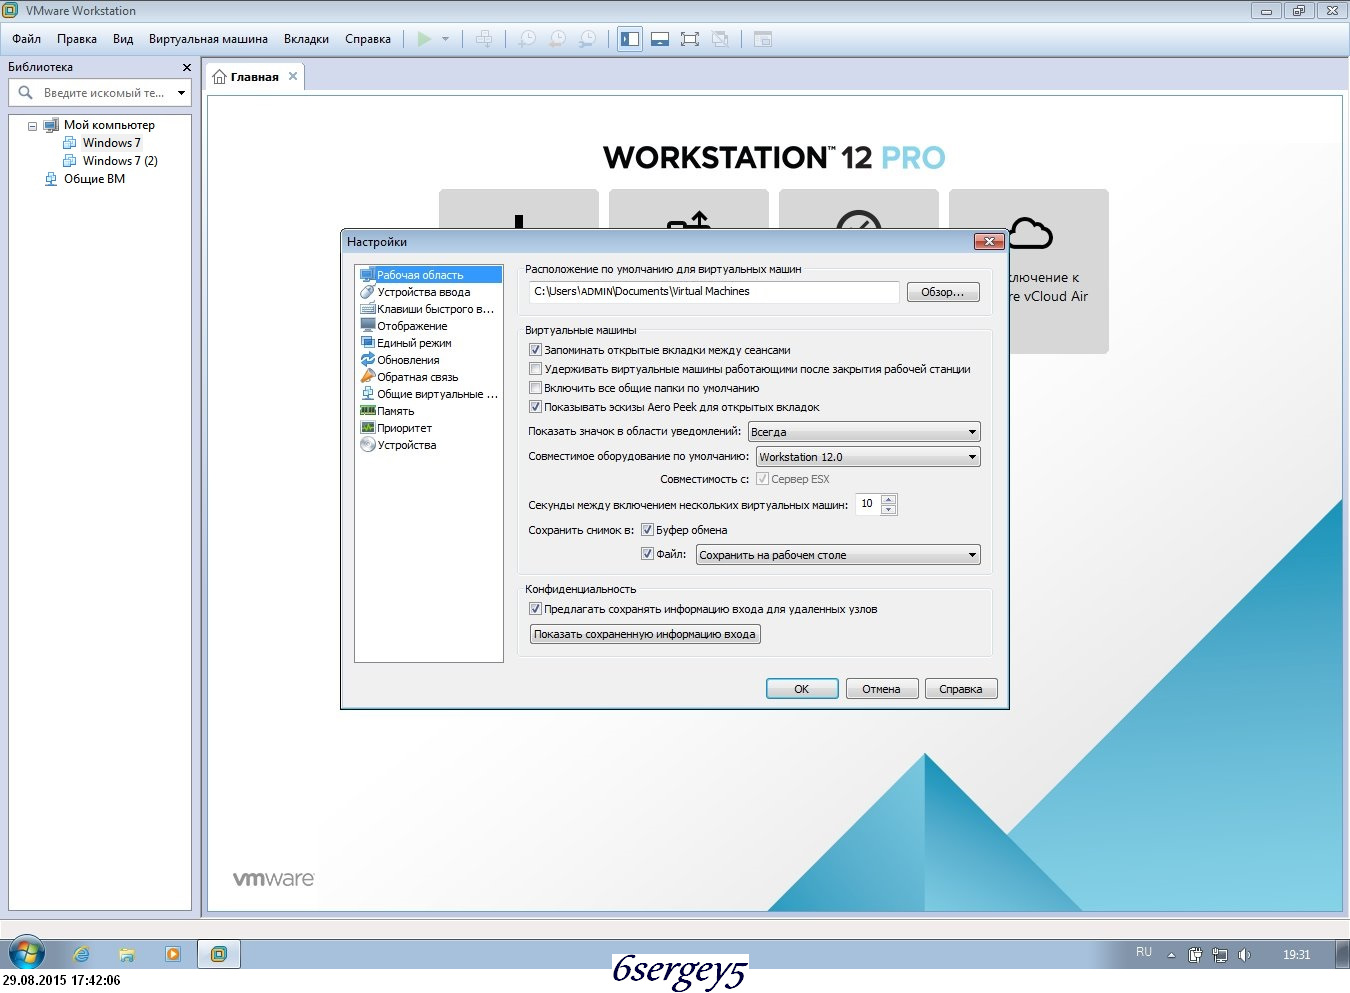Open Windows Explorer folder taskbar icon

[126, 954]
